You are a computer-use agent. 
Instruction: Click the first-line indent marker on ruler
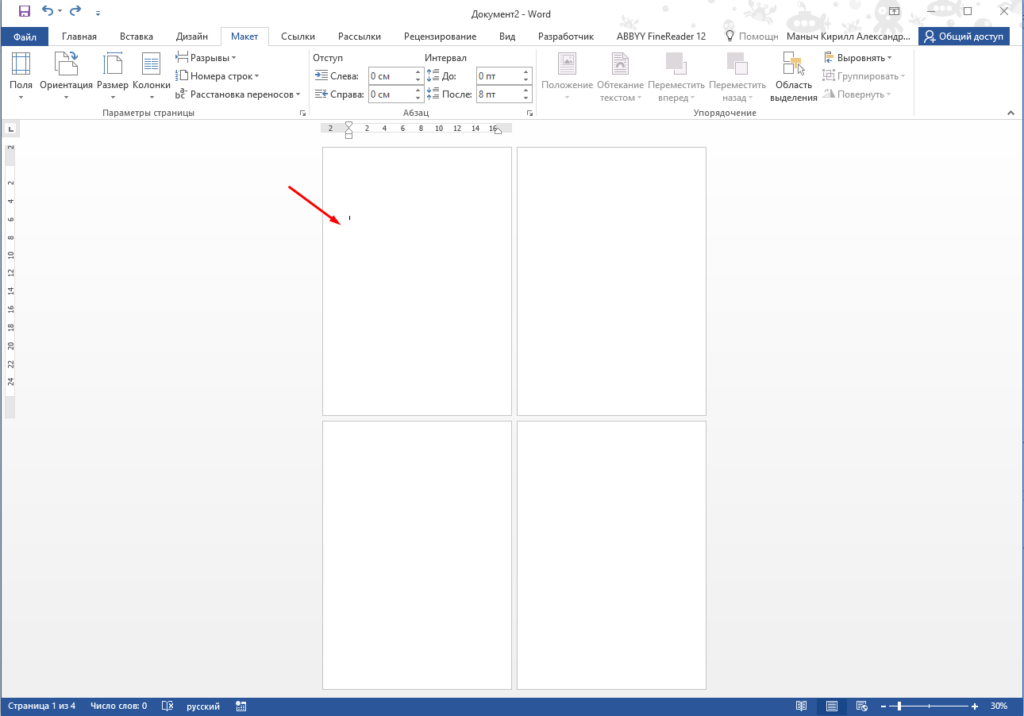[x=349, y=125]
